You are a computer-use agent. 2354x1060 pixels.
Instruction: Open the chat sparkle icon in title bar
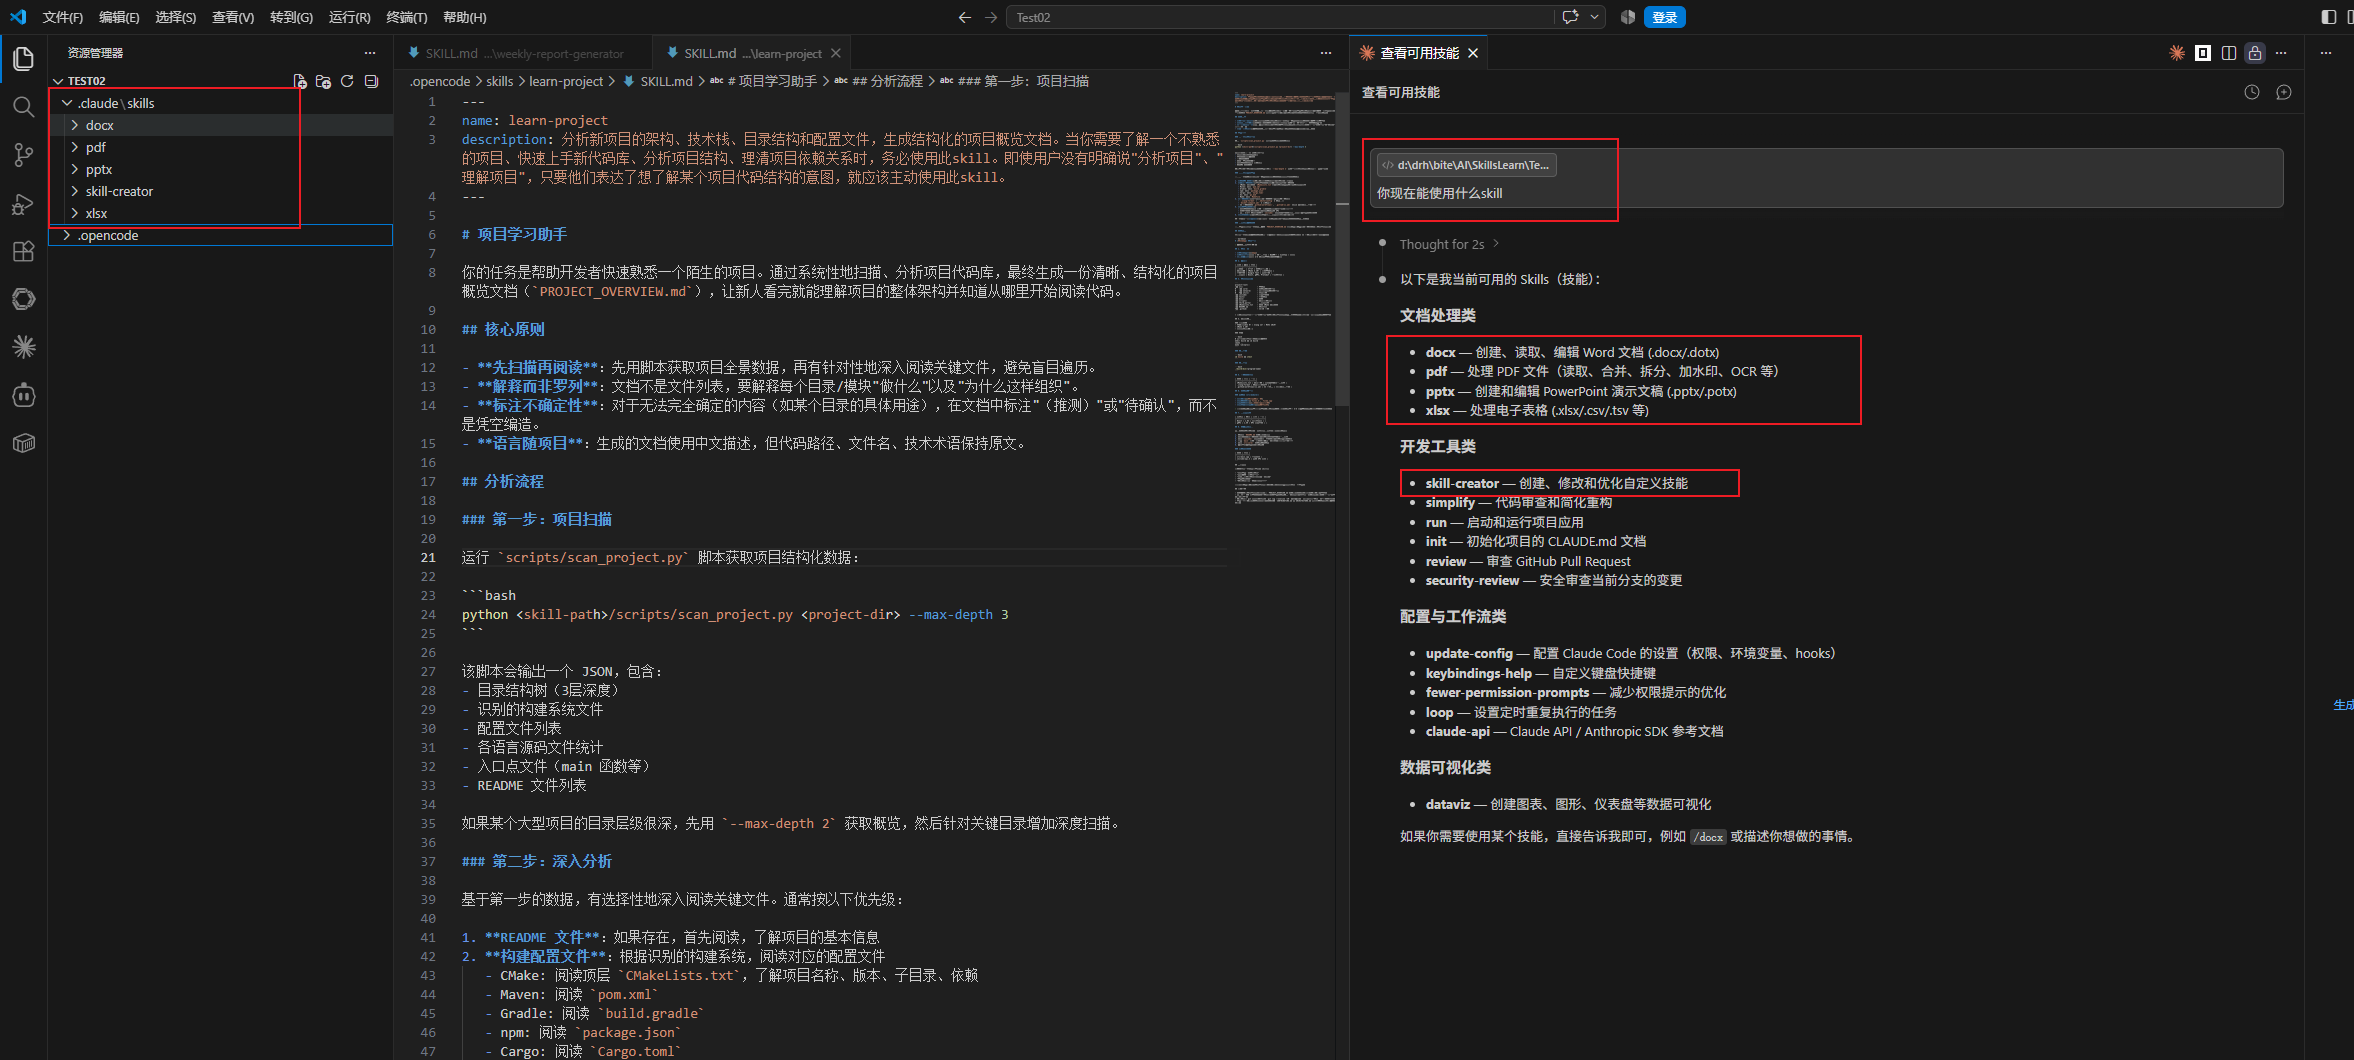1571,17
